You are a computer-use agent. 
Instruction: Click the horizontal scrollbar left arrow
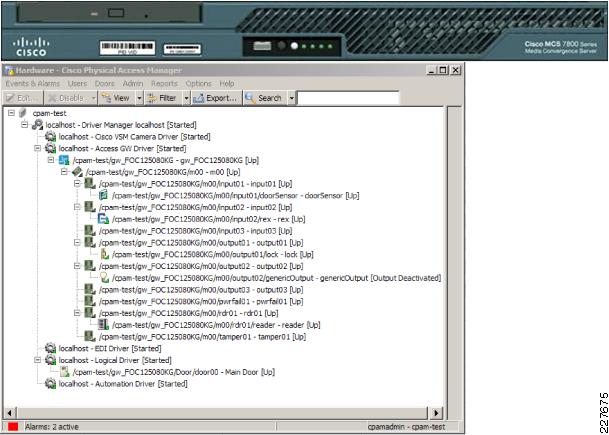click(x=9, y=412)
